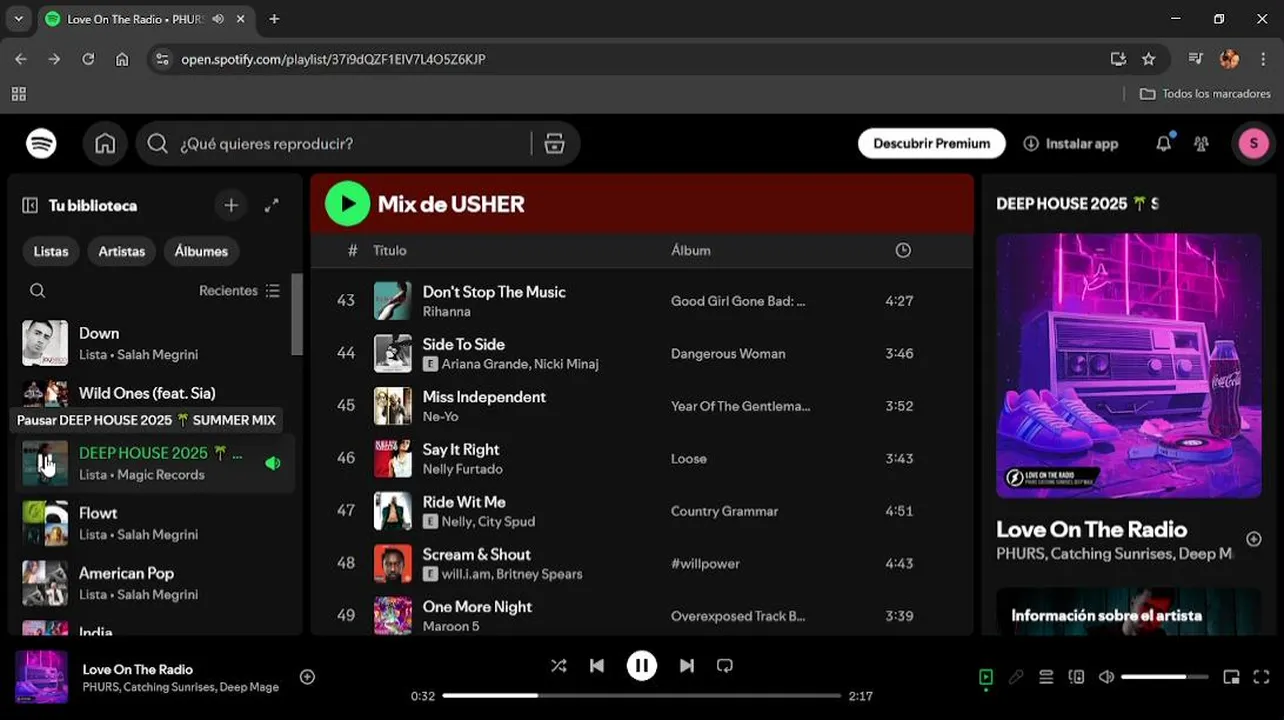Screen dimensions: 1284x720
Task: Seek in the song progress bar
Action: (x=641, y=696)
